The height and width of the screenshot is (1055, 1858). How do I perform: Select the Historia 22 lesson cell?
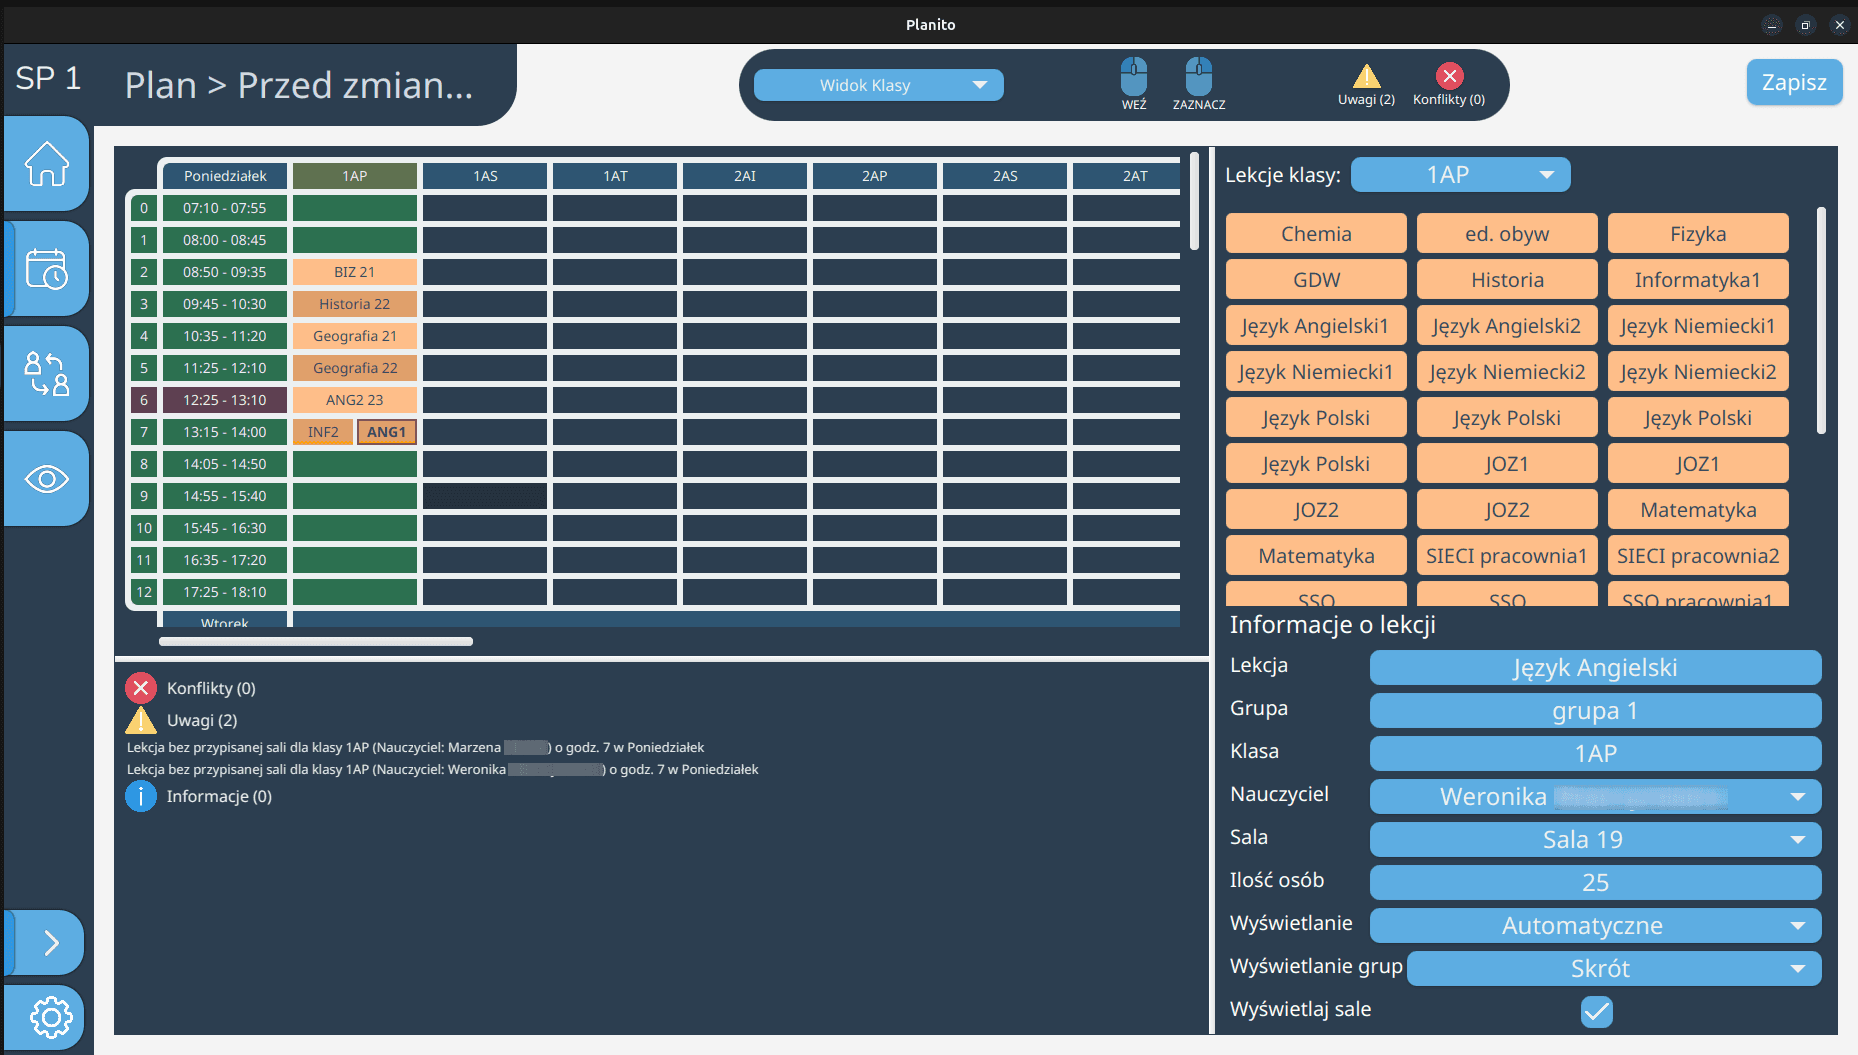click(355, 304)
